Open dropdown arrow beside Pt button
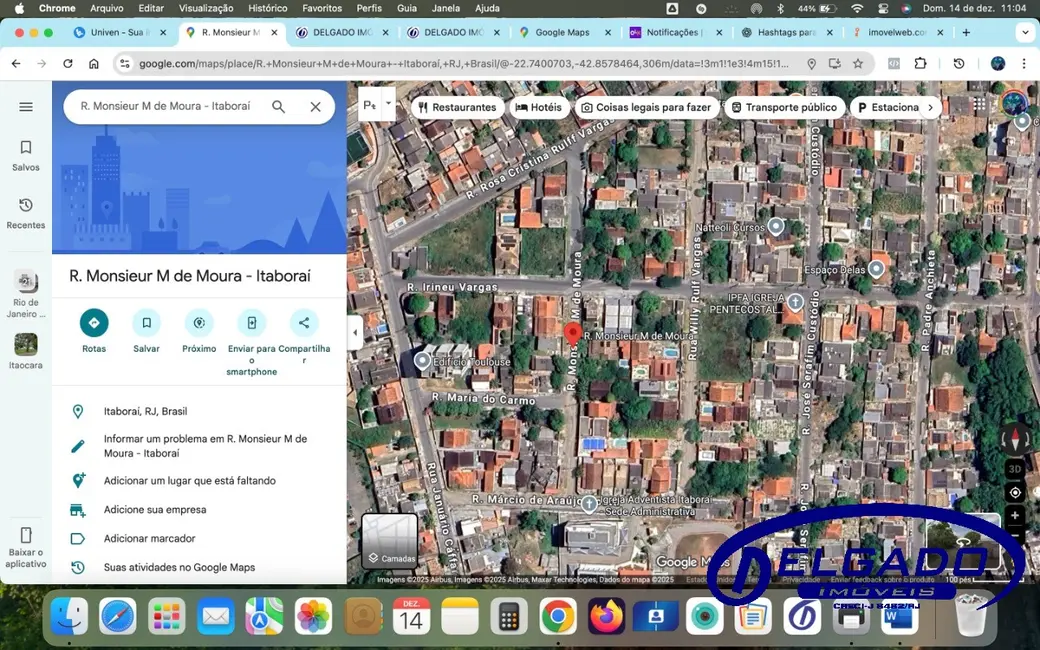Viewport: 1040px width, 650px height. (388, 103)
